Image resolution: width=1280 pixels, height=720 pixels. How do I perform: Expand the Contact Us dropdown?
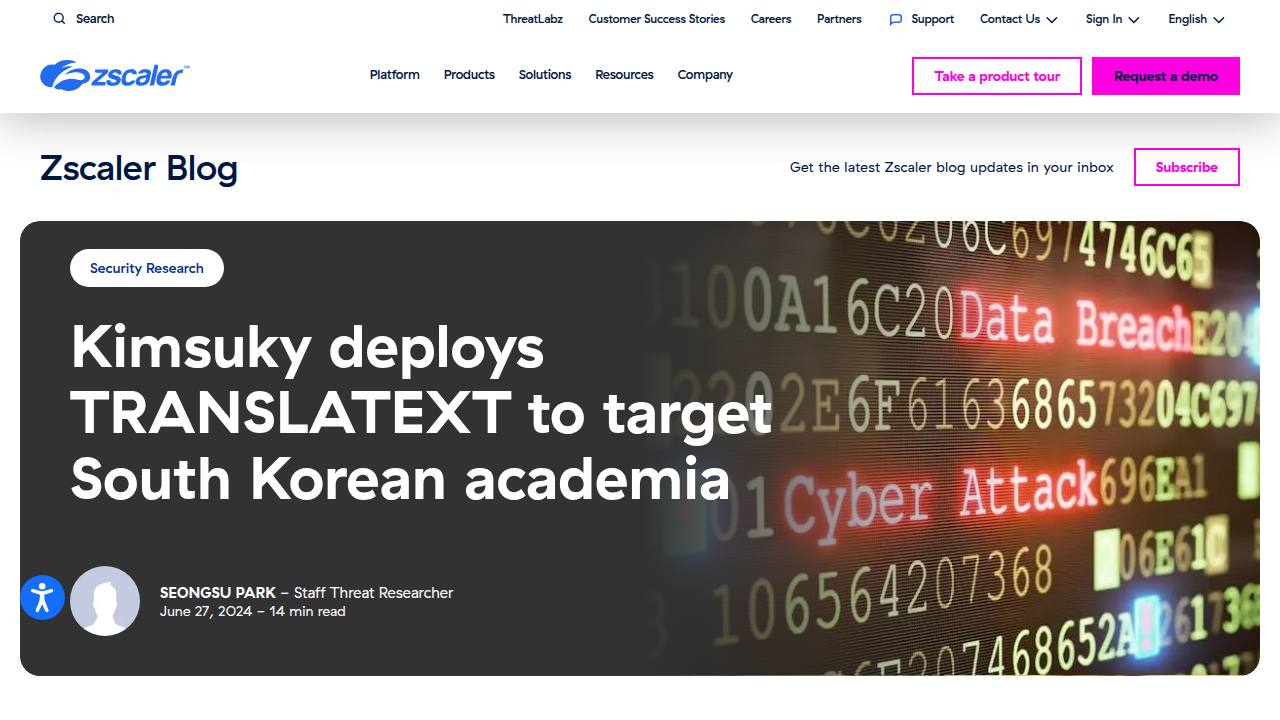[1018, 19]
